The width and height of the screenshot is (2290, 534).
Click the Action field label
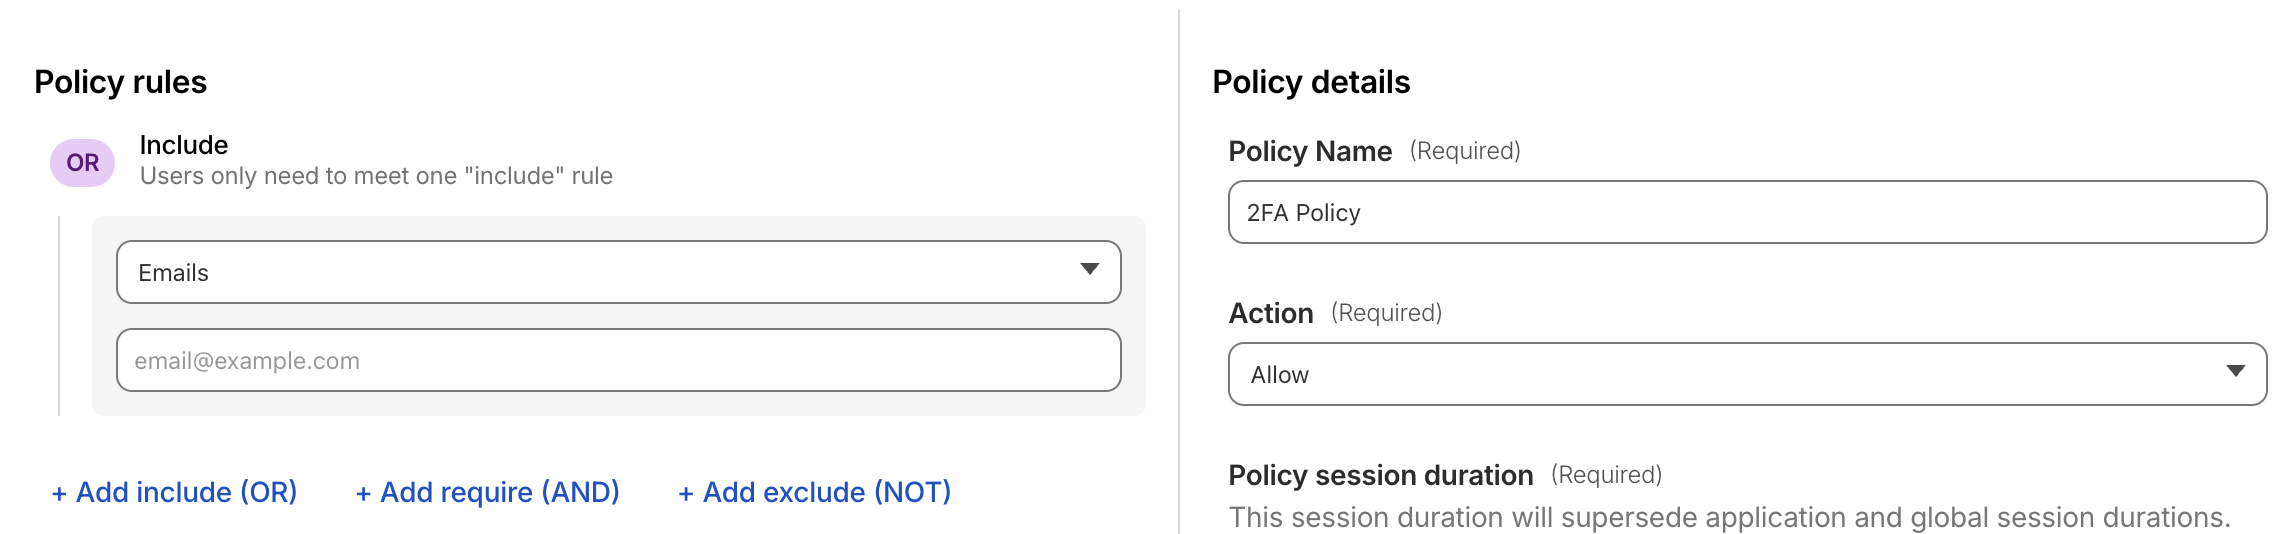pyautogui.click(x=1270, y=313)
